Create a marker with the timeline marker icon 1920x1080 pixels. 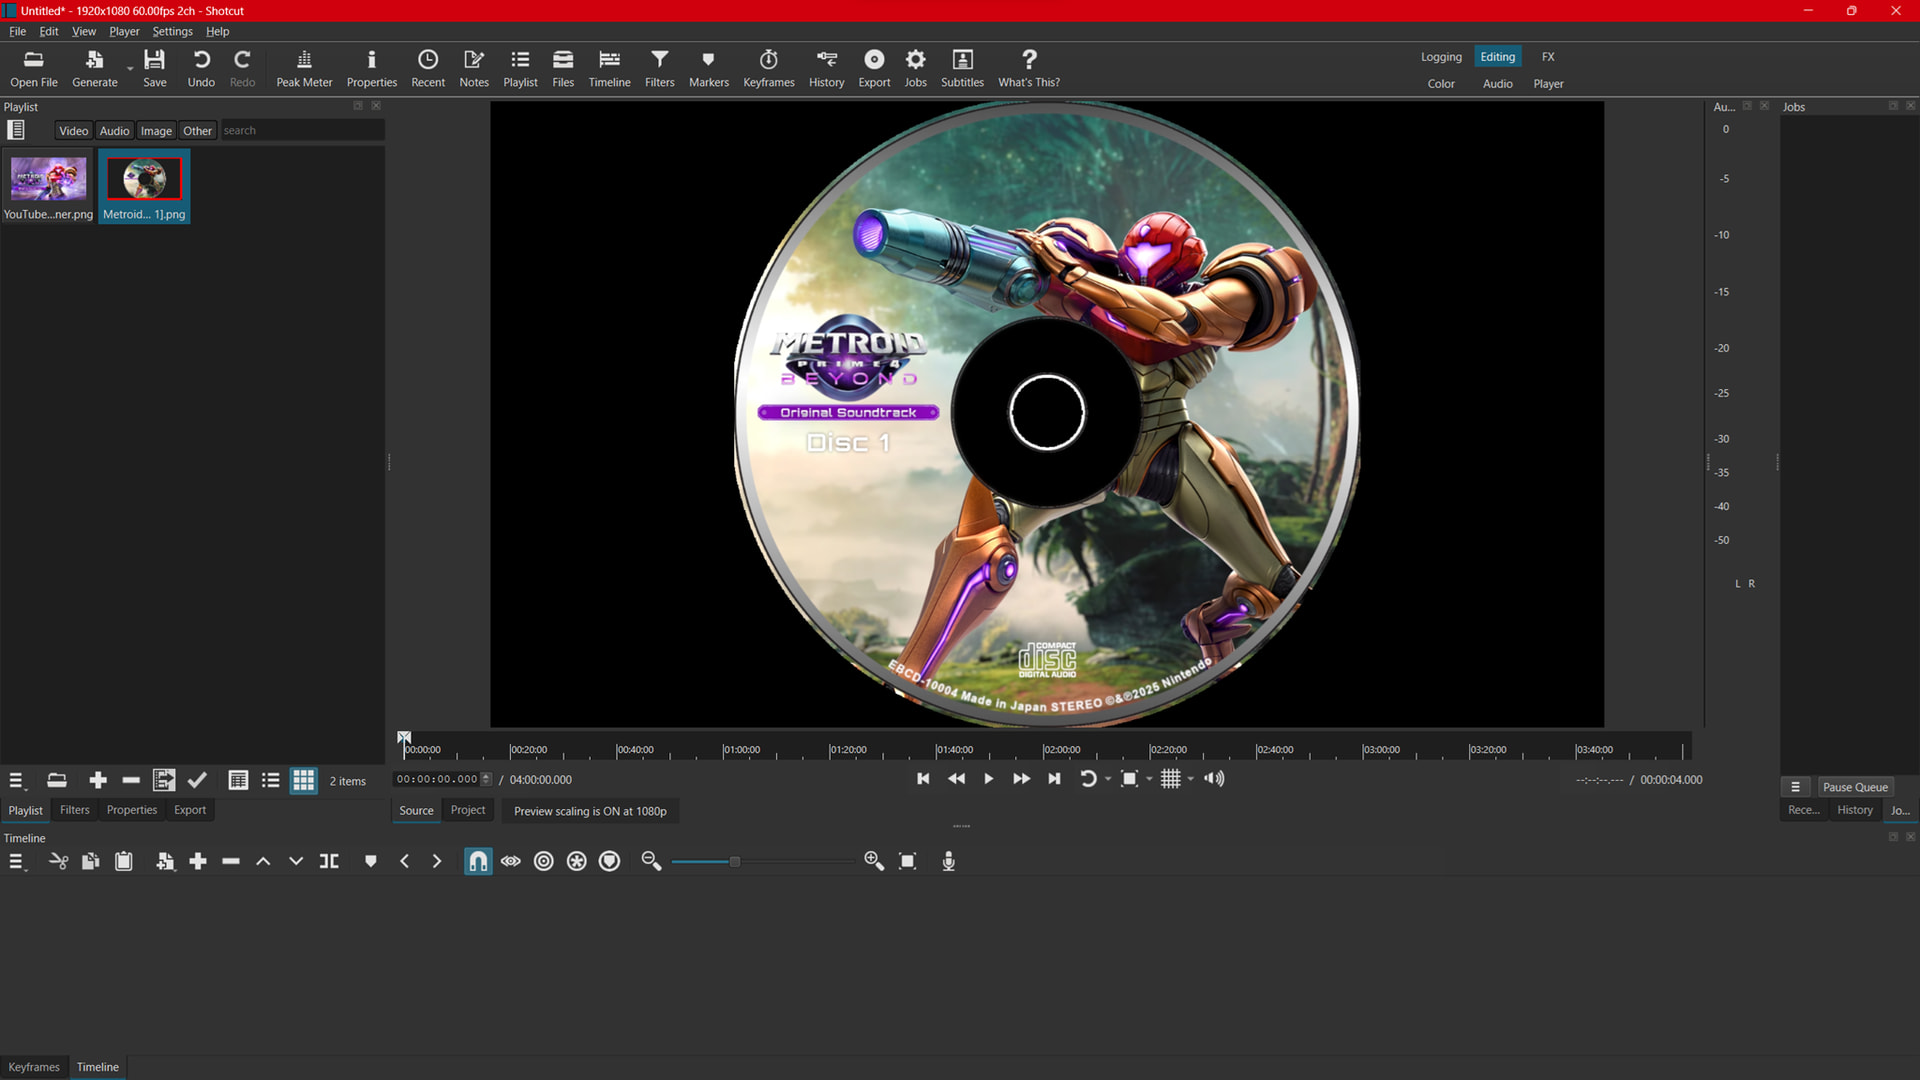(x=371, y=861)
